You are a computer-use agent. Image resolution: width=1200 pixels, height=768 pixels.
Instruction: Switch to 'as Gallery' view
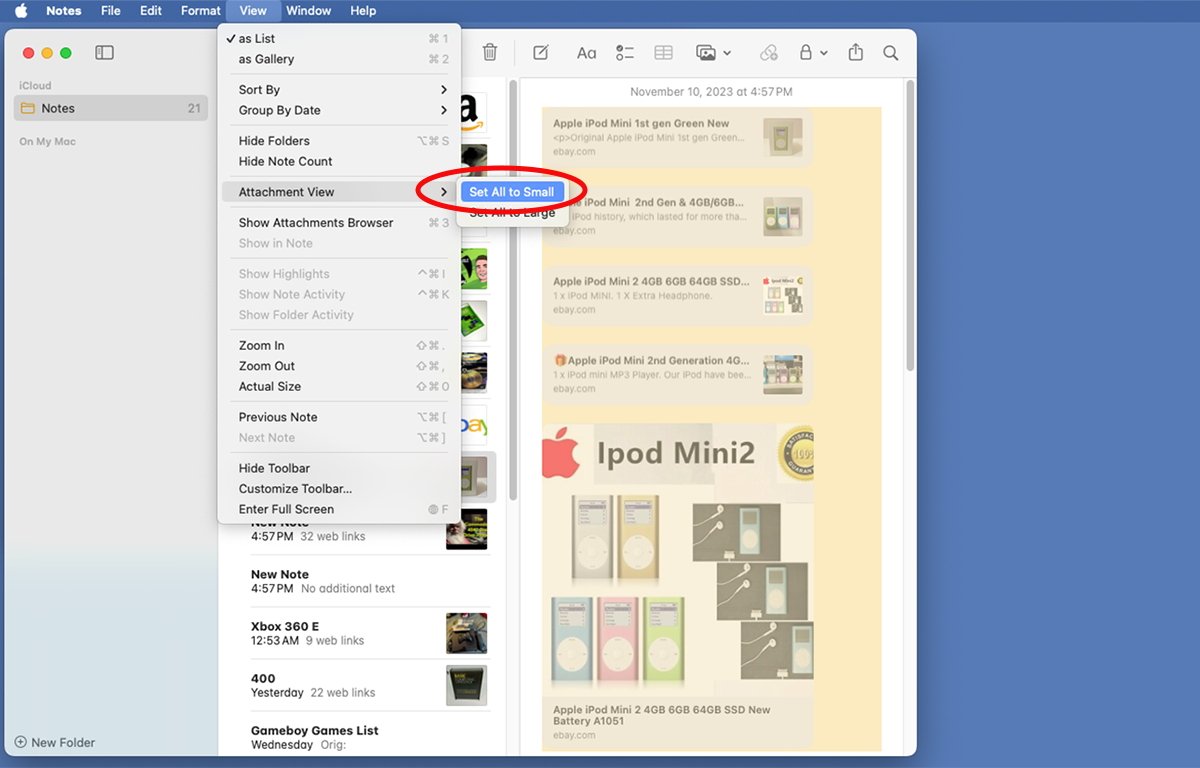[x=266, y=59]
